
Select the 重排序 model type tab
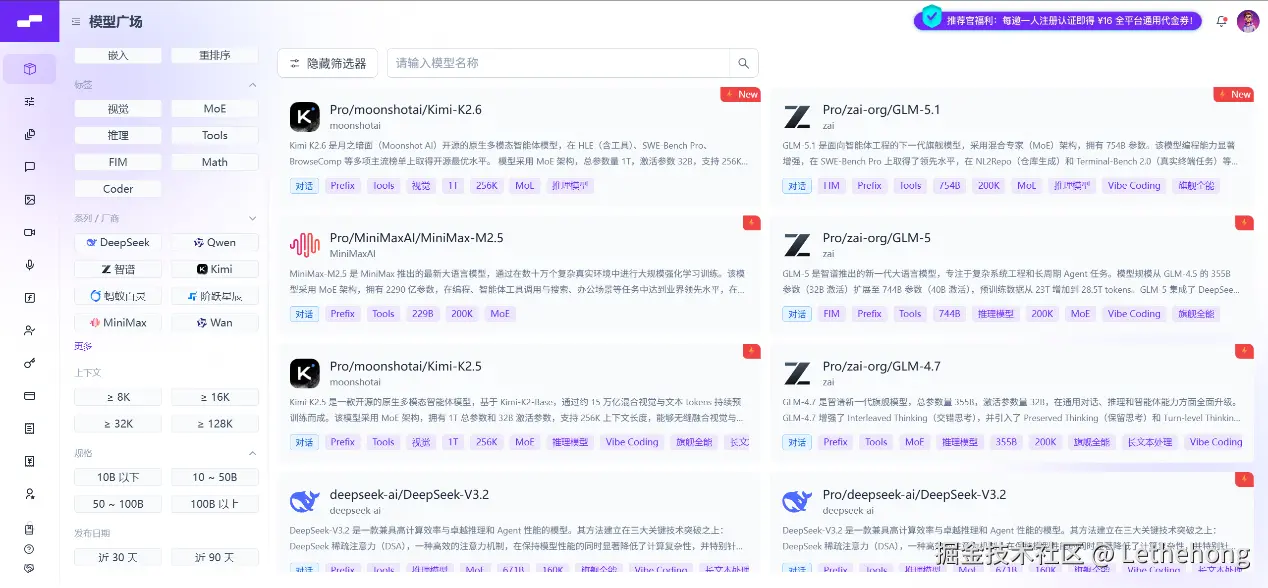(x=215, y=56)
